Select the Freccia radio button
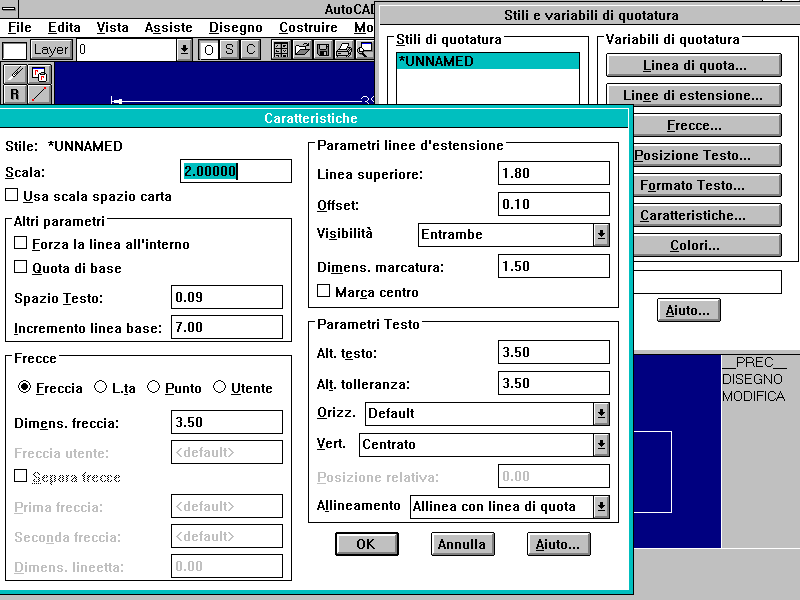The height and width of the screenshot is (600, 800). [x=24, y=387]
